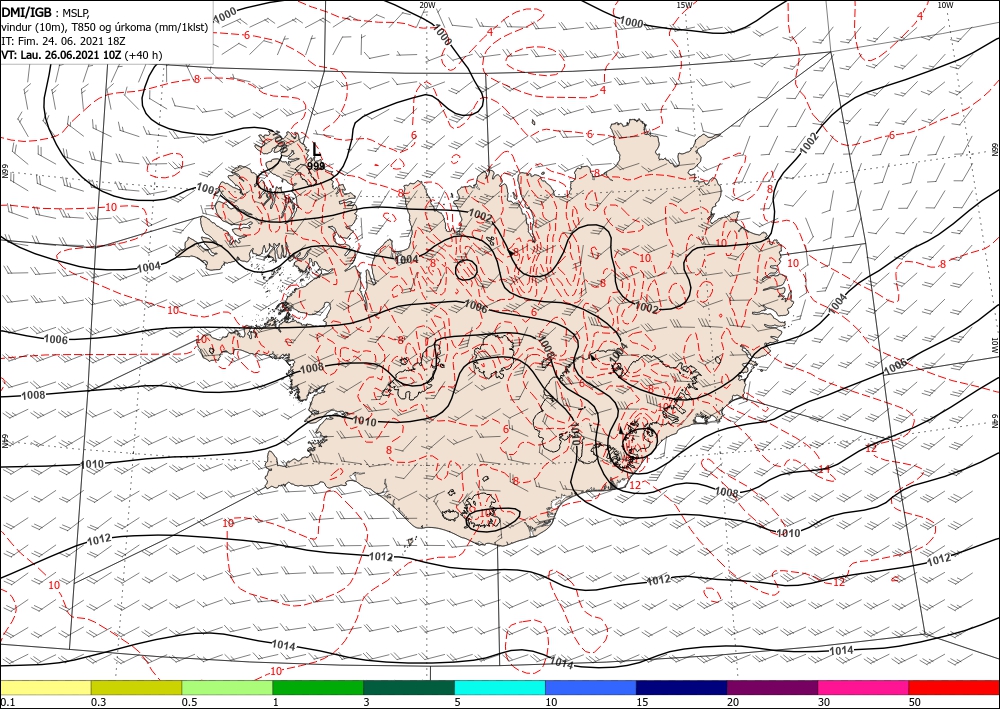Click the "DMI/IGB : MSLP," title line
This screenshot has height=709, width=1000.
47,13
